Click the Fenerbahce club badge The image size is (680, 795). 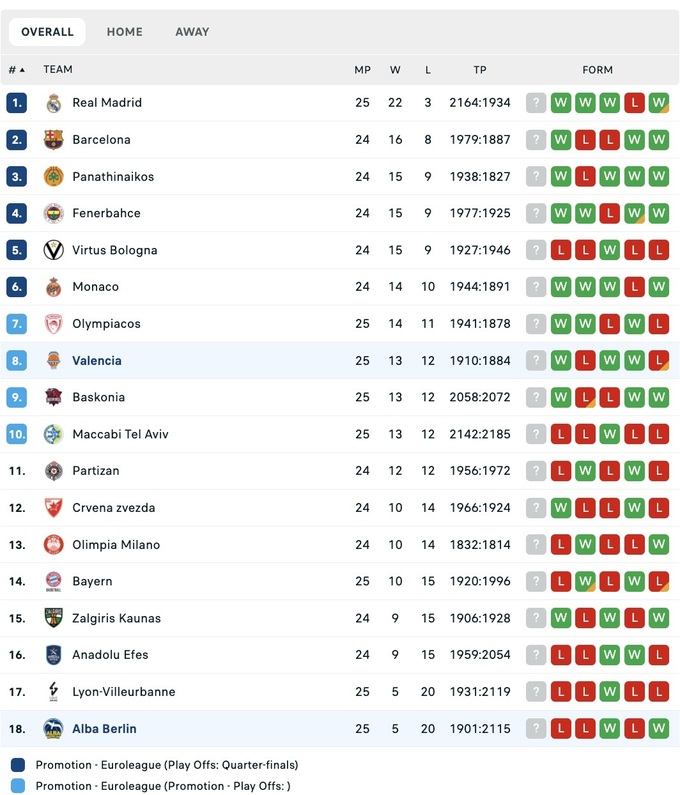[x=54, y=213]
